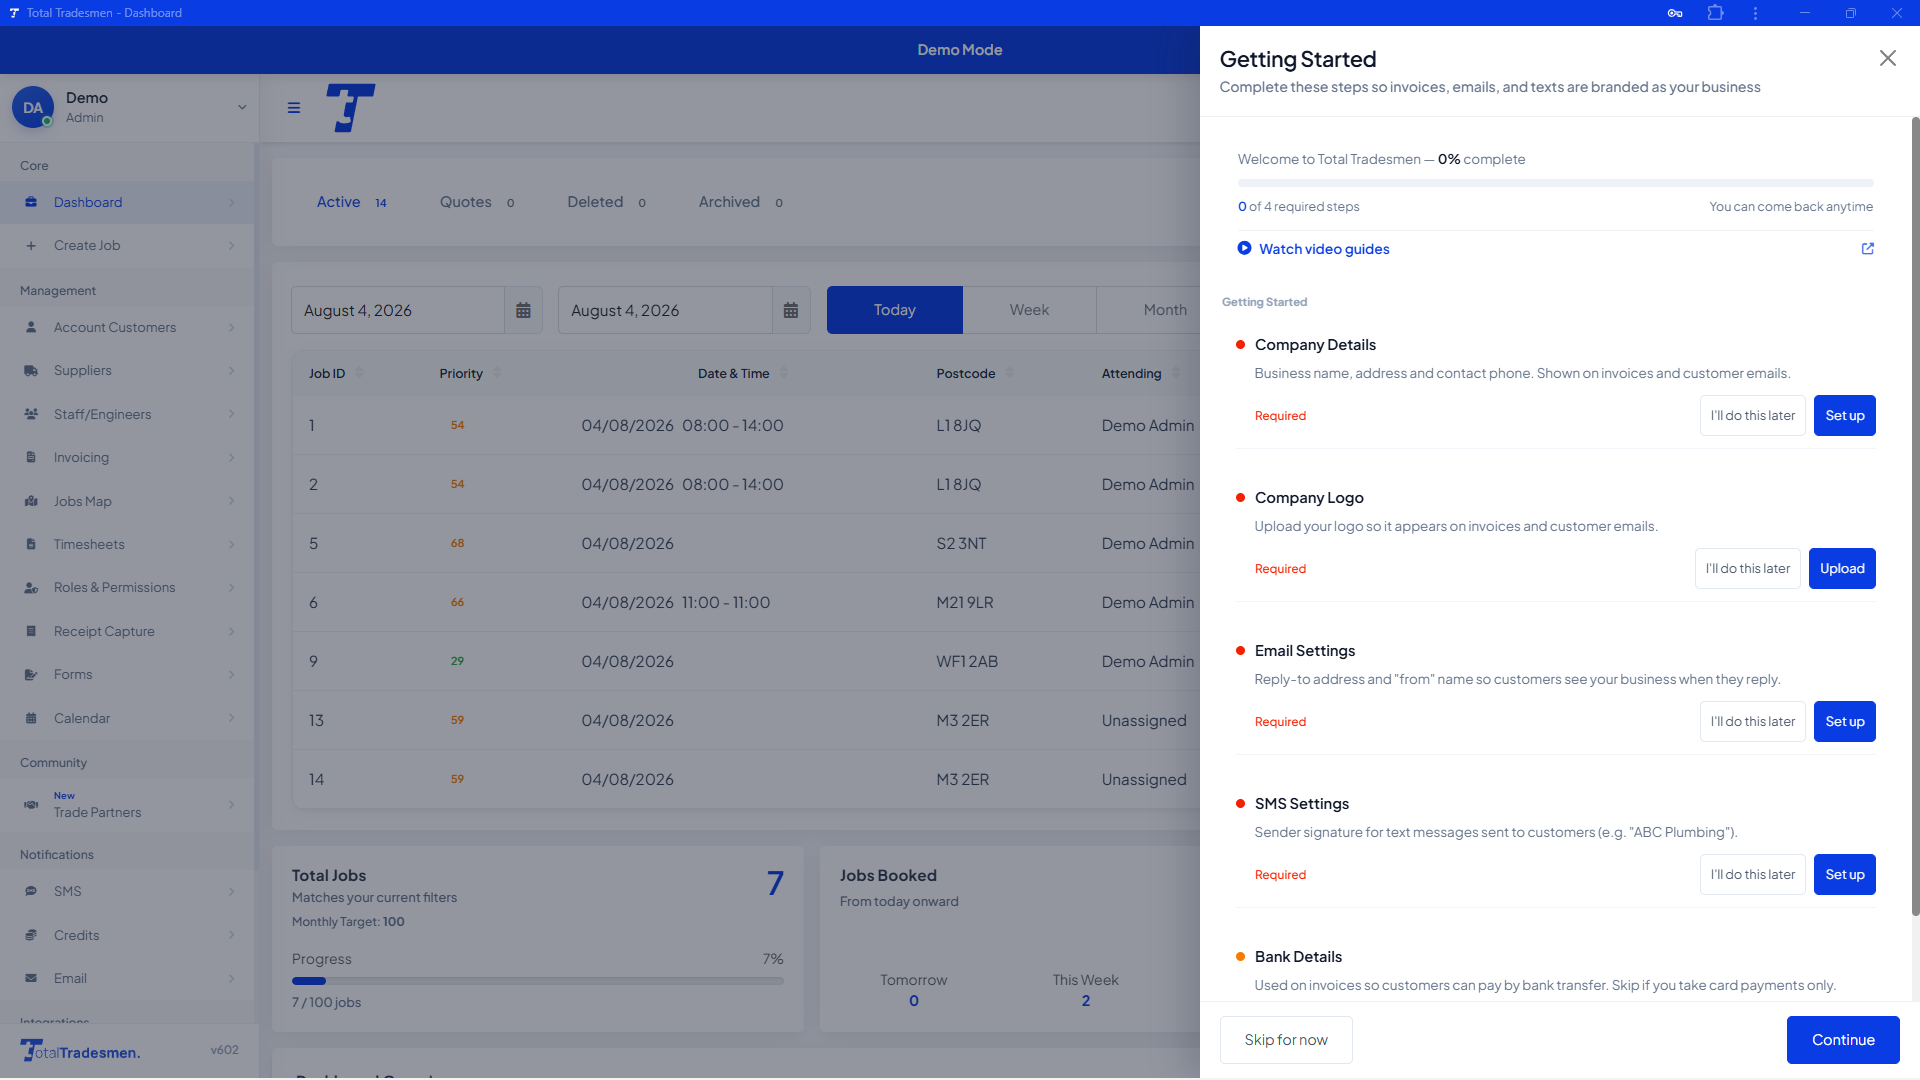Sort the table by Date & Time

click(743, 373)
